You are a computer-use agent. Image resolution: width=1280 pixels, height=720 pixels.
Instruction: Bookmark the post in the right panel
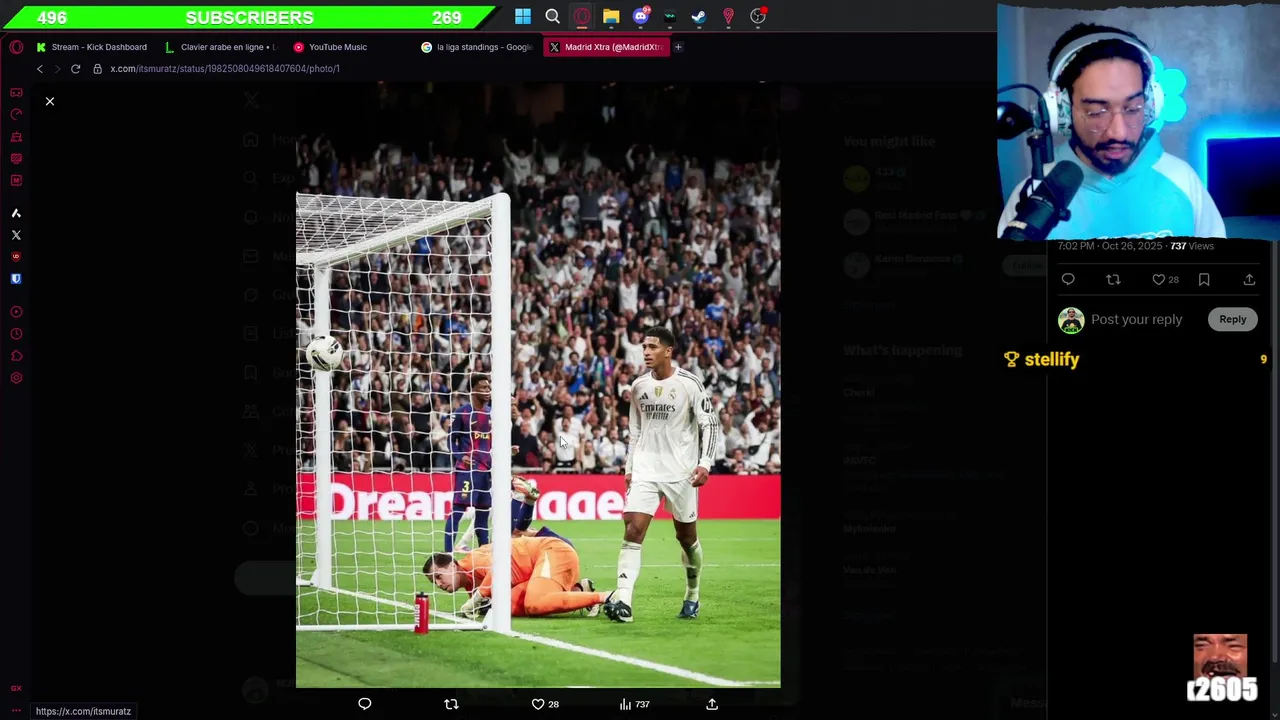[x=1204, y=280]
